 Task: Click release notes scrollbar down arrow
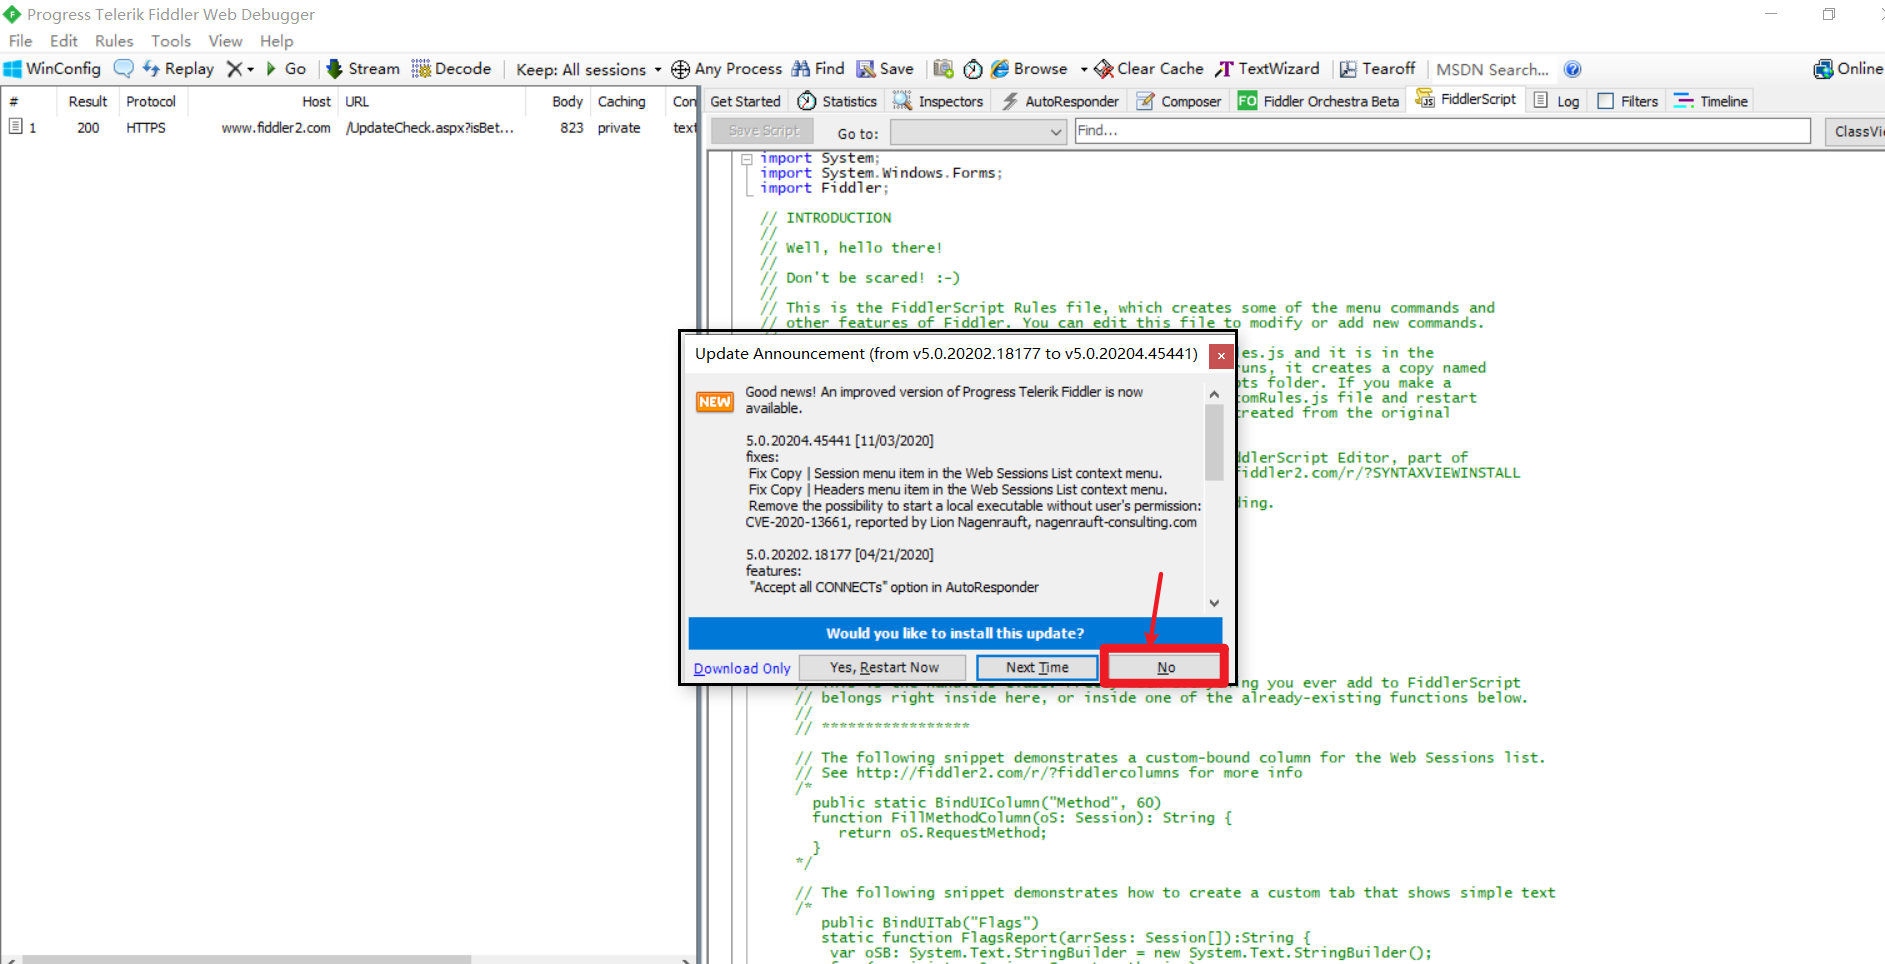1214,603
